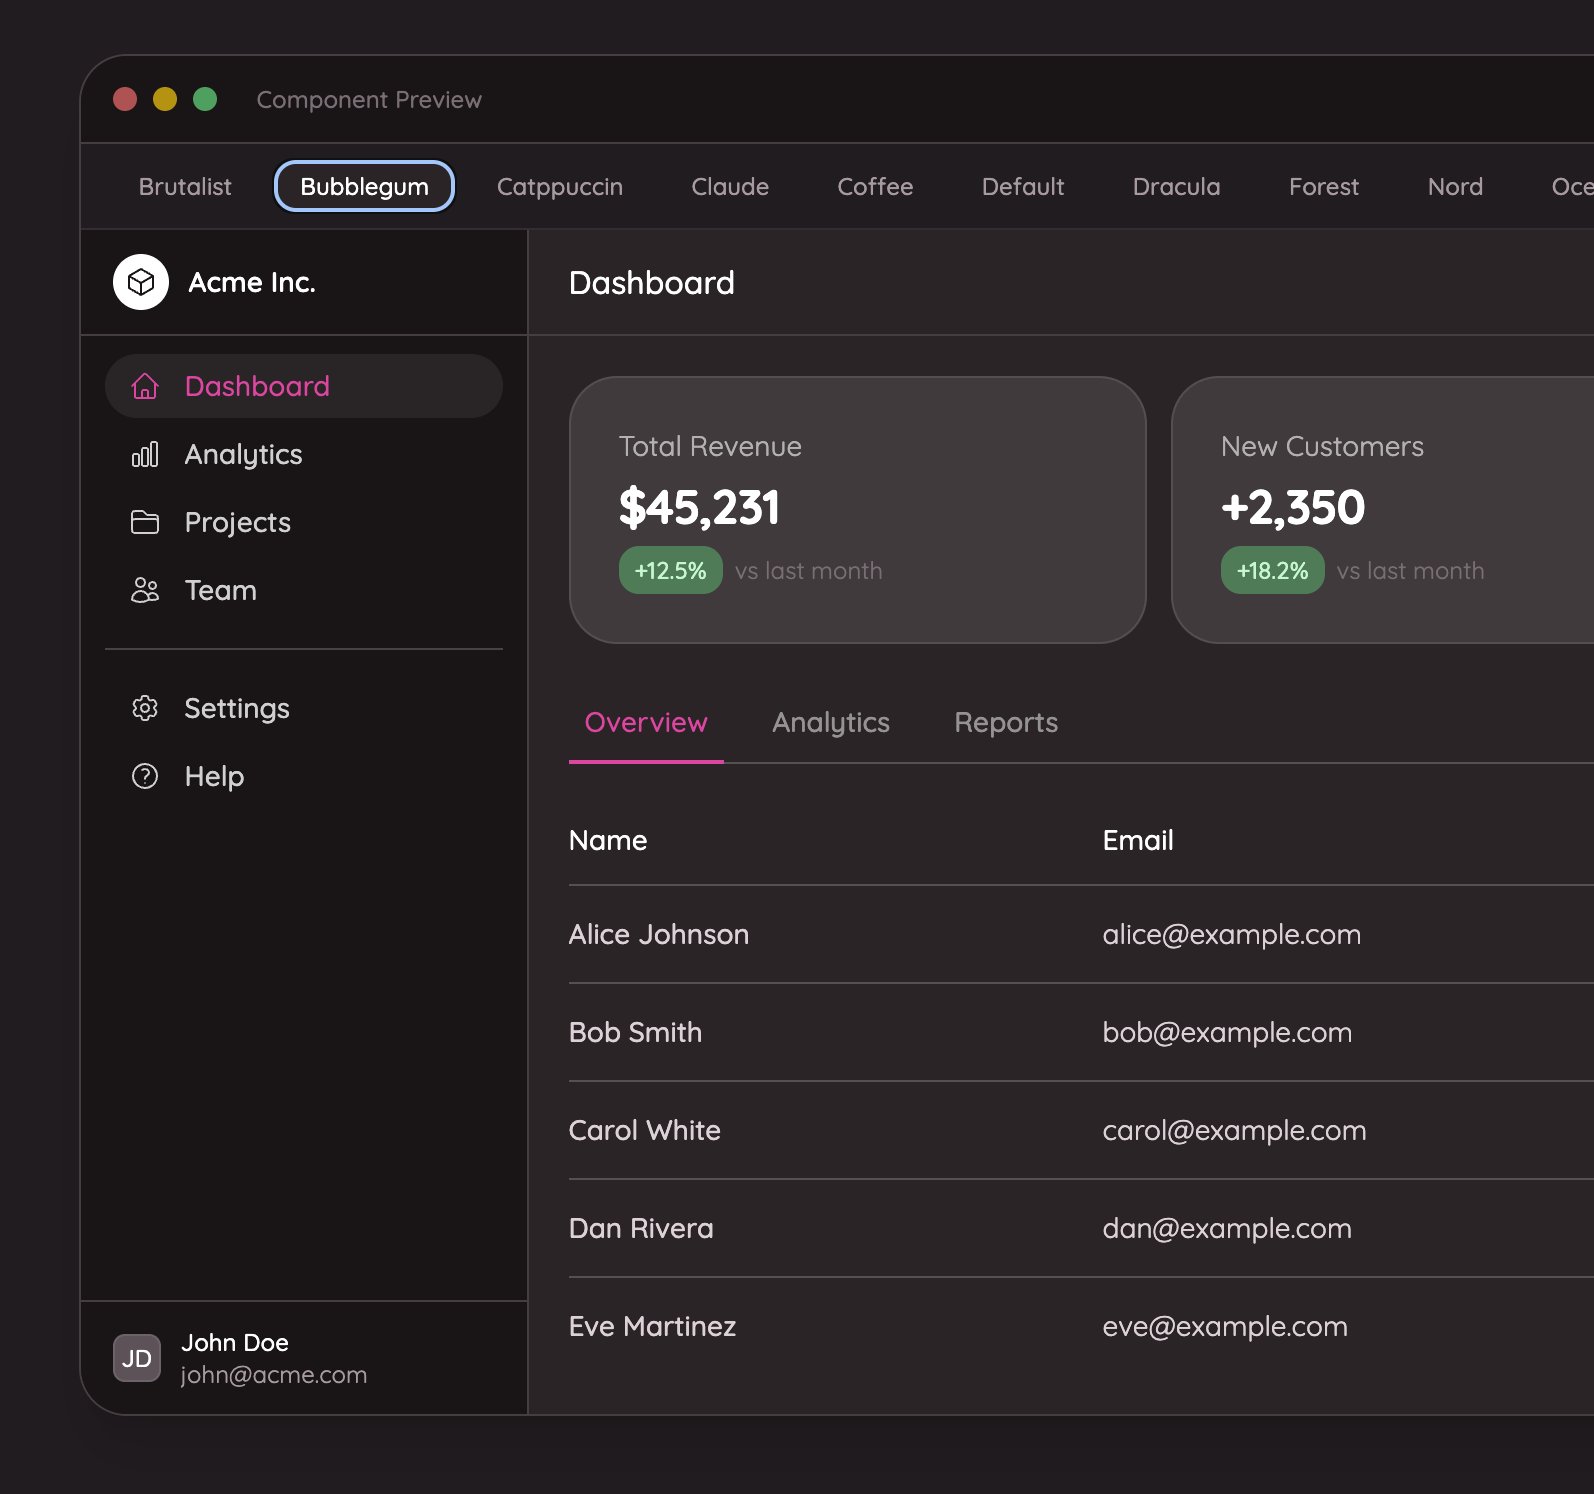Switch to the Claude theme
The image size is (1594, 1494).
[x=730, y=186]
